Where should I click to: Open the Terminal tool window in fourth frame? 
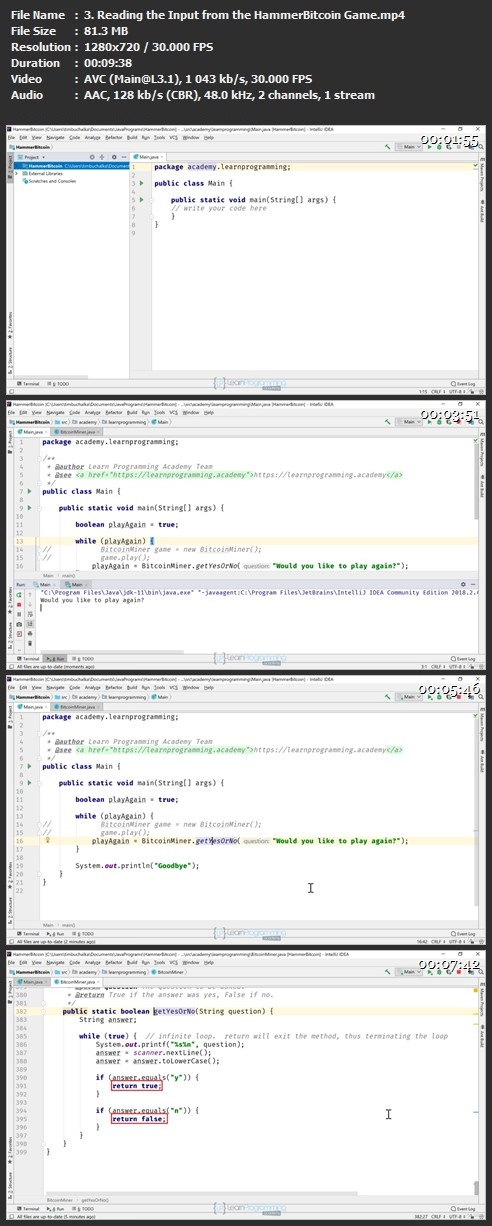[x=29, y=1209]
